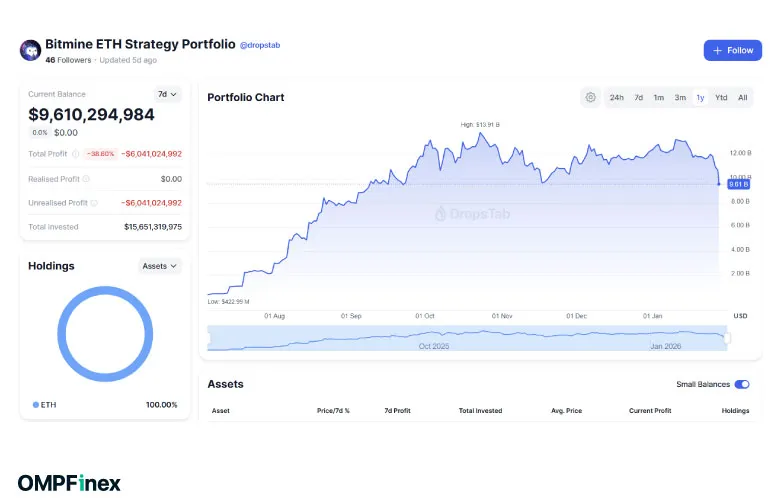Image resolution: width=780 pixels, height=503 pixels.
Task: Show the All time chart range
Action: coord(742,97)
